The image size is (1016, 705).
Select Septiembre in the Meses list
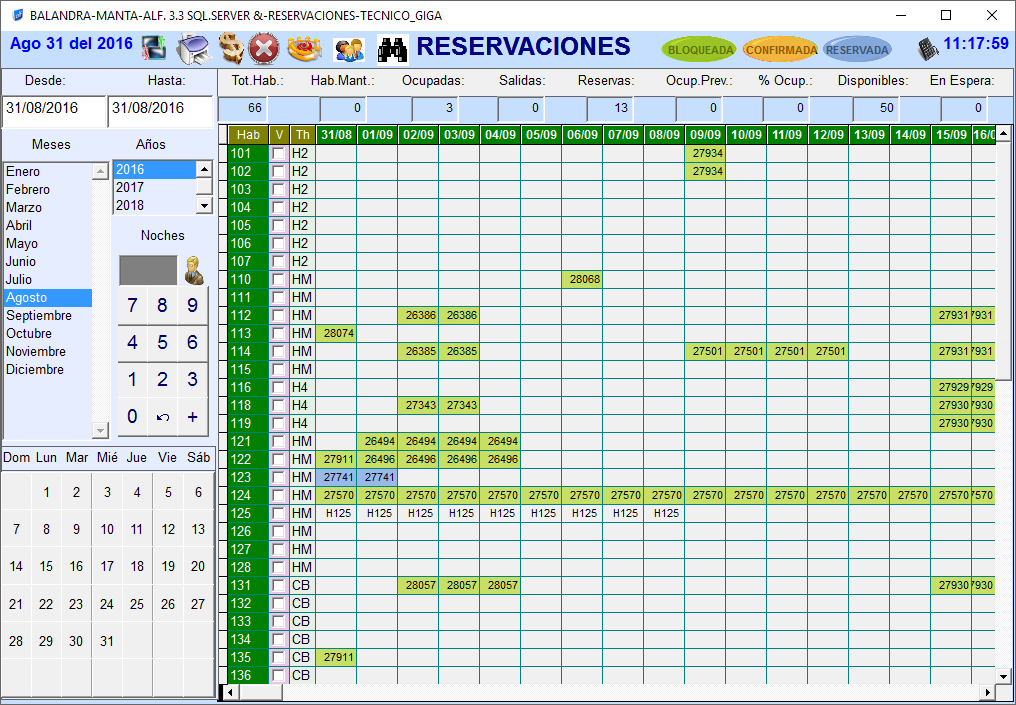(x=39, y=316)
